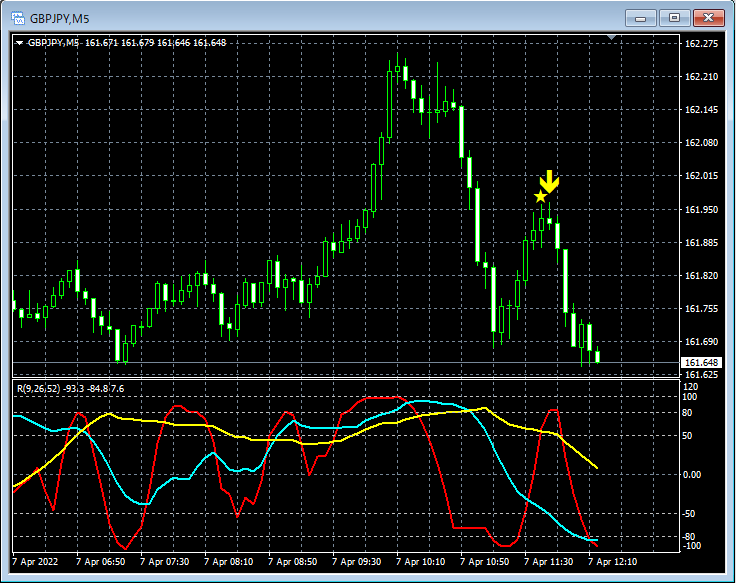Click the 7 Apr 11:30 time label

tap(549, 562)
